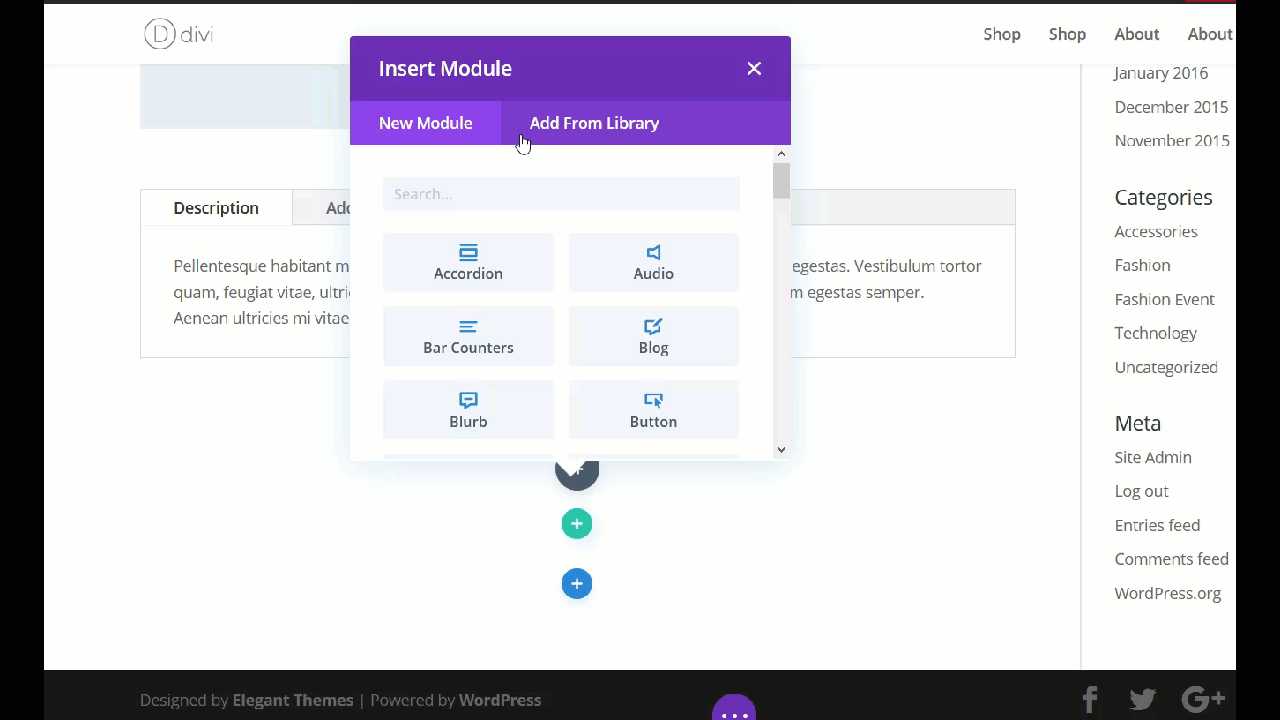The height and width of the screenshot is (720, 1280).
Task: Open the Fashion Event category link
Action: coord(1164,299)
